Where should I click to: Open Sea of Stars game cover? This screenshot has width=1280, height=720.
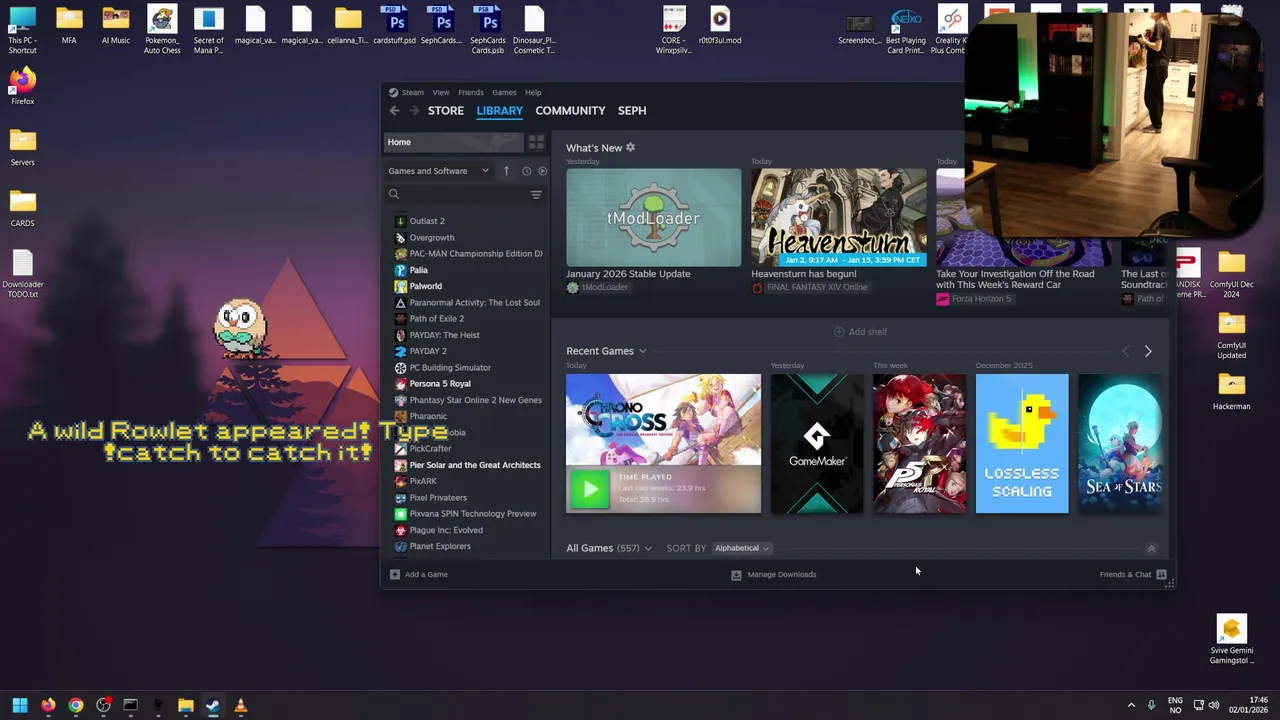tap(1120, 443)
